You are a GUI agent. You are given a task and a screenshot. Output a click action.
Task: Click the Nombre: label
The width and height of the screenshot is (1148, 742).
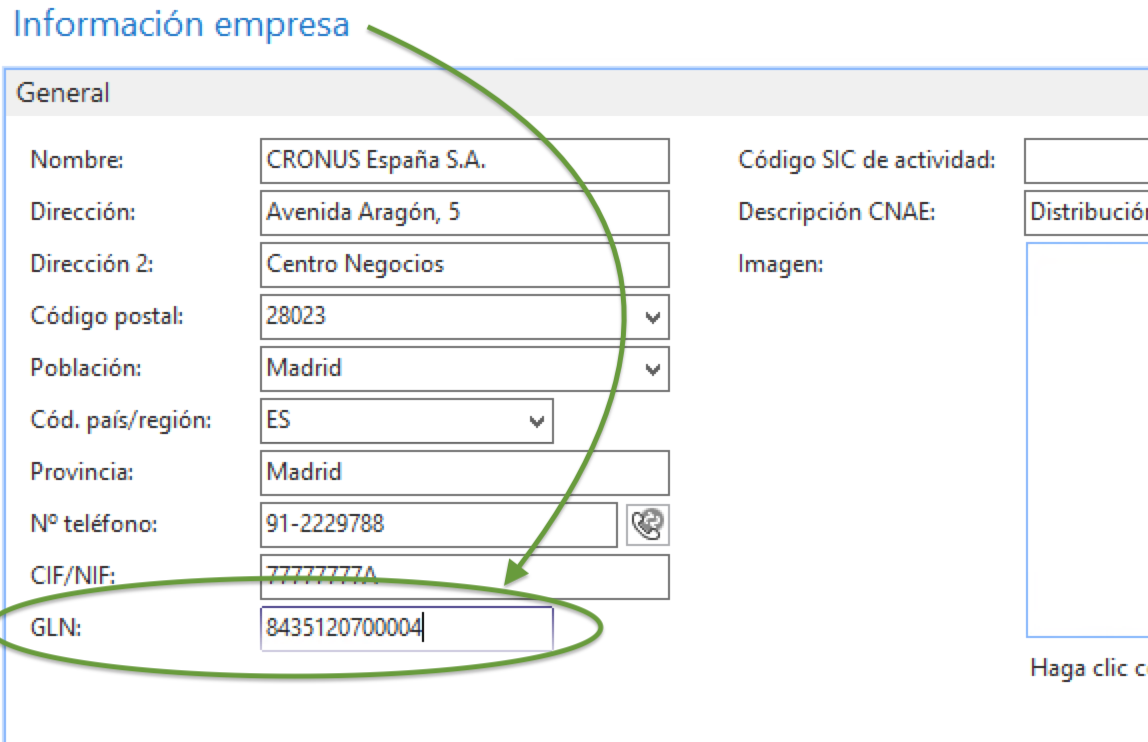pyautogui.click(x=77, y=160)
